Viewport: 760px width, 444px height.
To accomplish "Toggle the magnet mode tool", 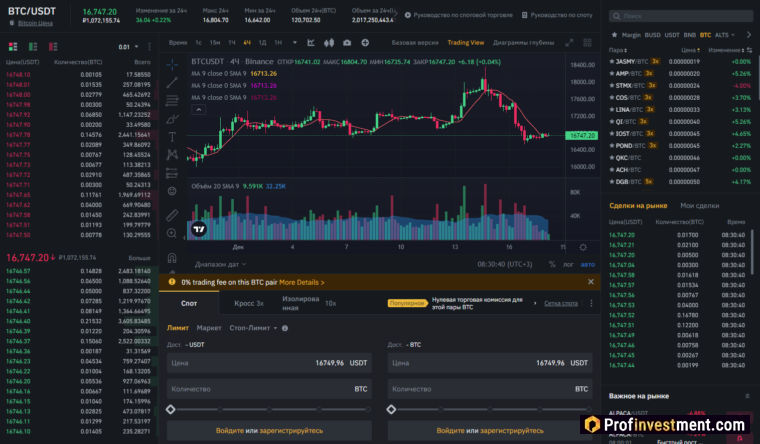I will (172, 257).
